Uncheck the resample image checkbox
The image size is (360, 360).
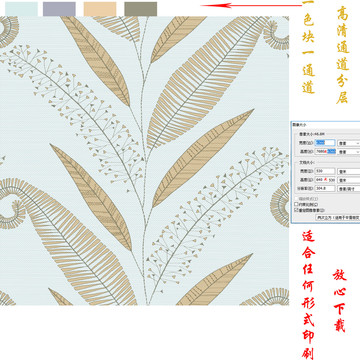[296, 210]
